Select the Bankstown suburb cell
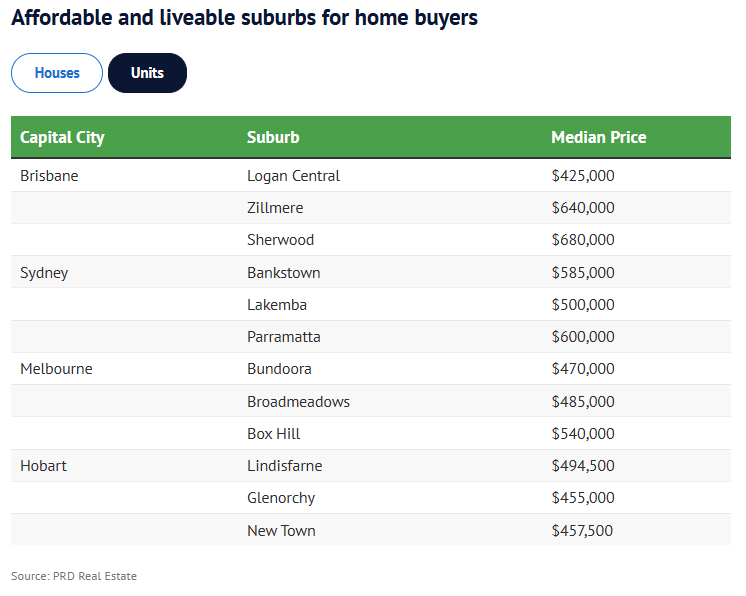Image resolution: width=746 pixels, height=596 pixels. [283, 273]
